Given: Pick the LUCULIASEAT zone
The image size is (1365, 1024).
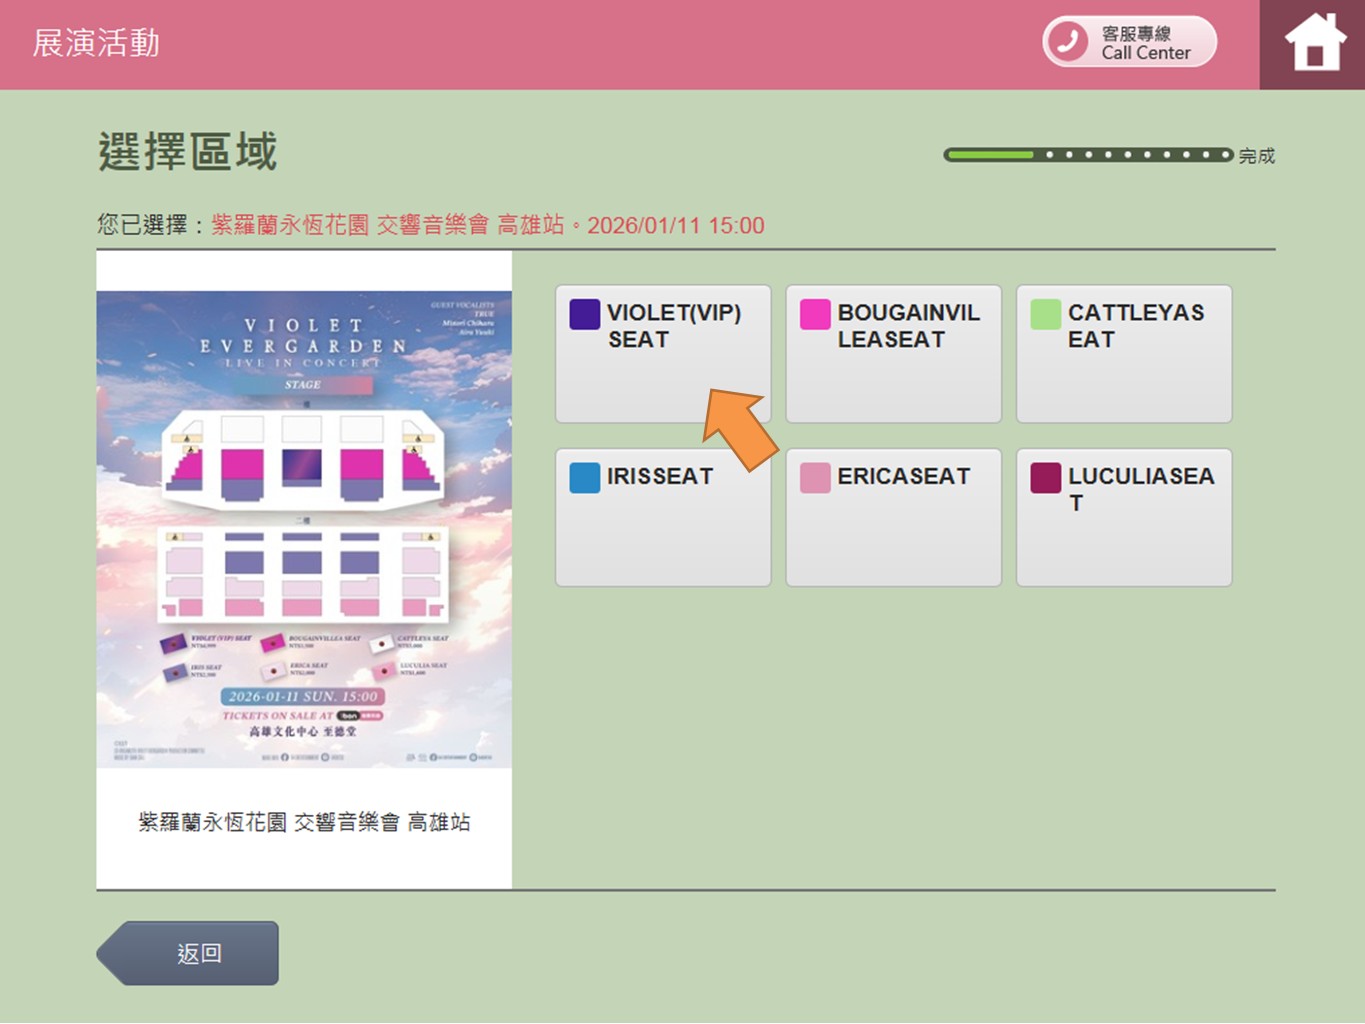Looking at the screenshot, I should [1123, 517].
